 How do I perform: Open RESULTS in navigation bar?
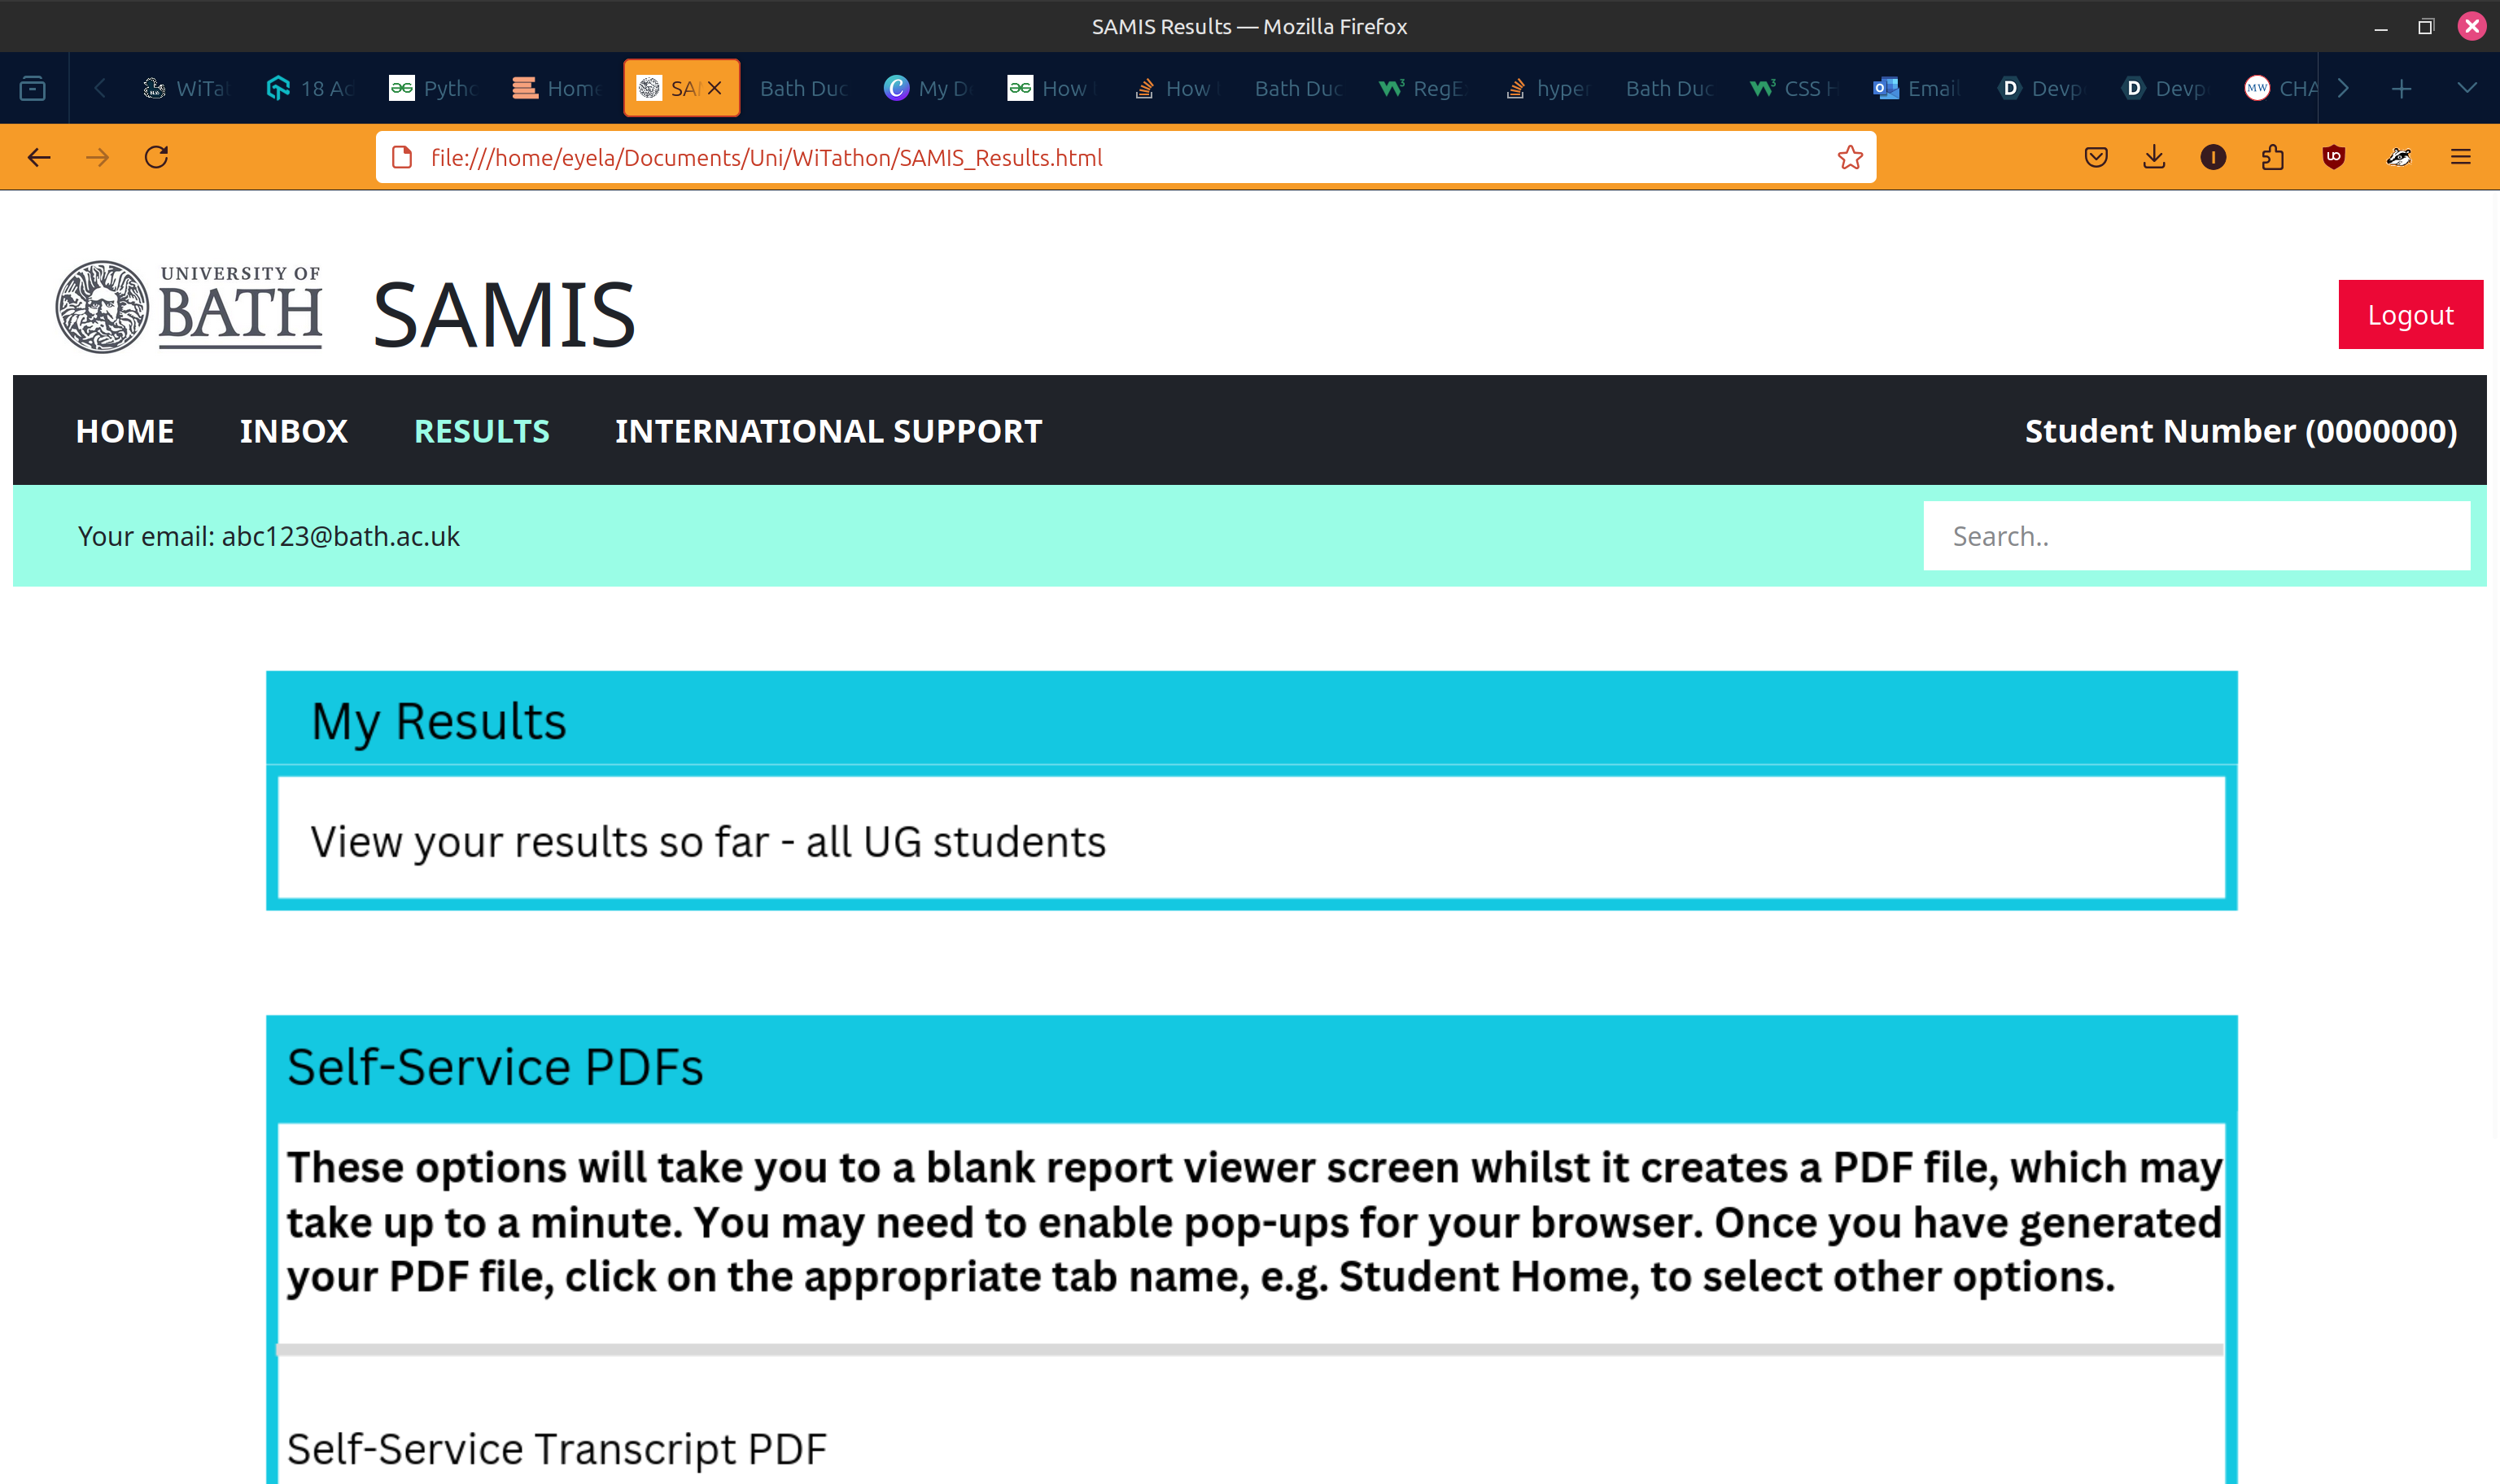[481, 431]
